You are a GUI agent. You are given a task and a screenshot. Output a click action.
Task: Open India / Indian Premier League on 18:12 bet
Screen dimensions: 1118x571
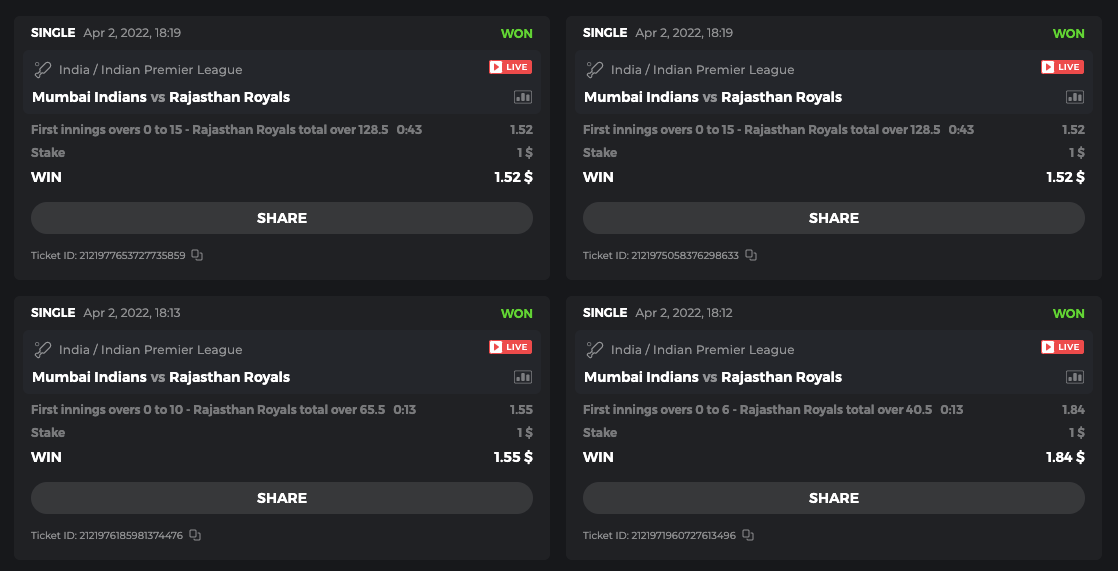[703, 350]
